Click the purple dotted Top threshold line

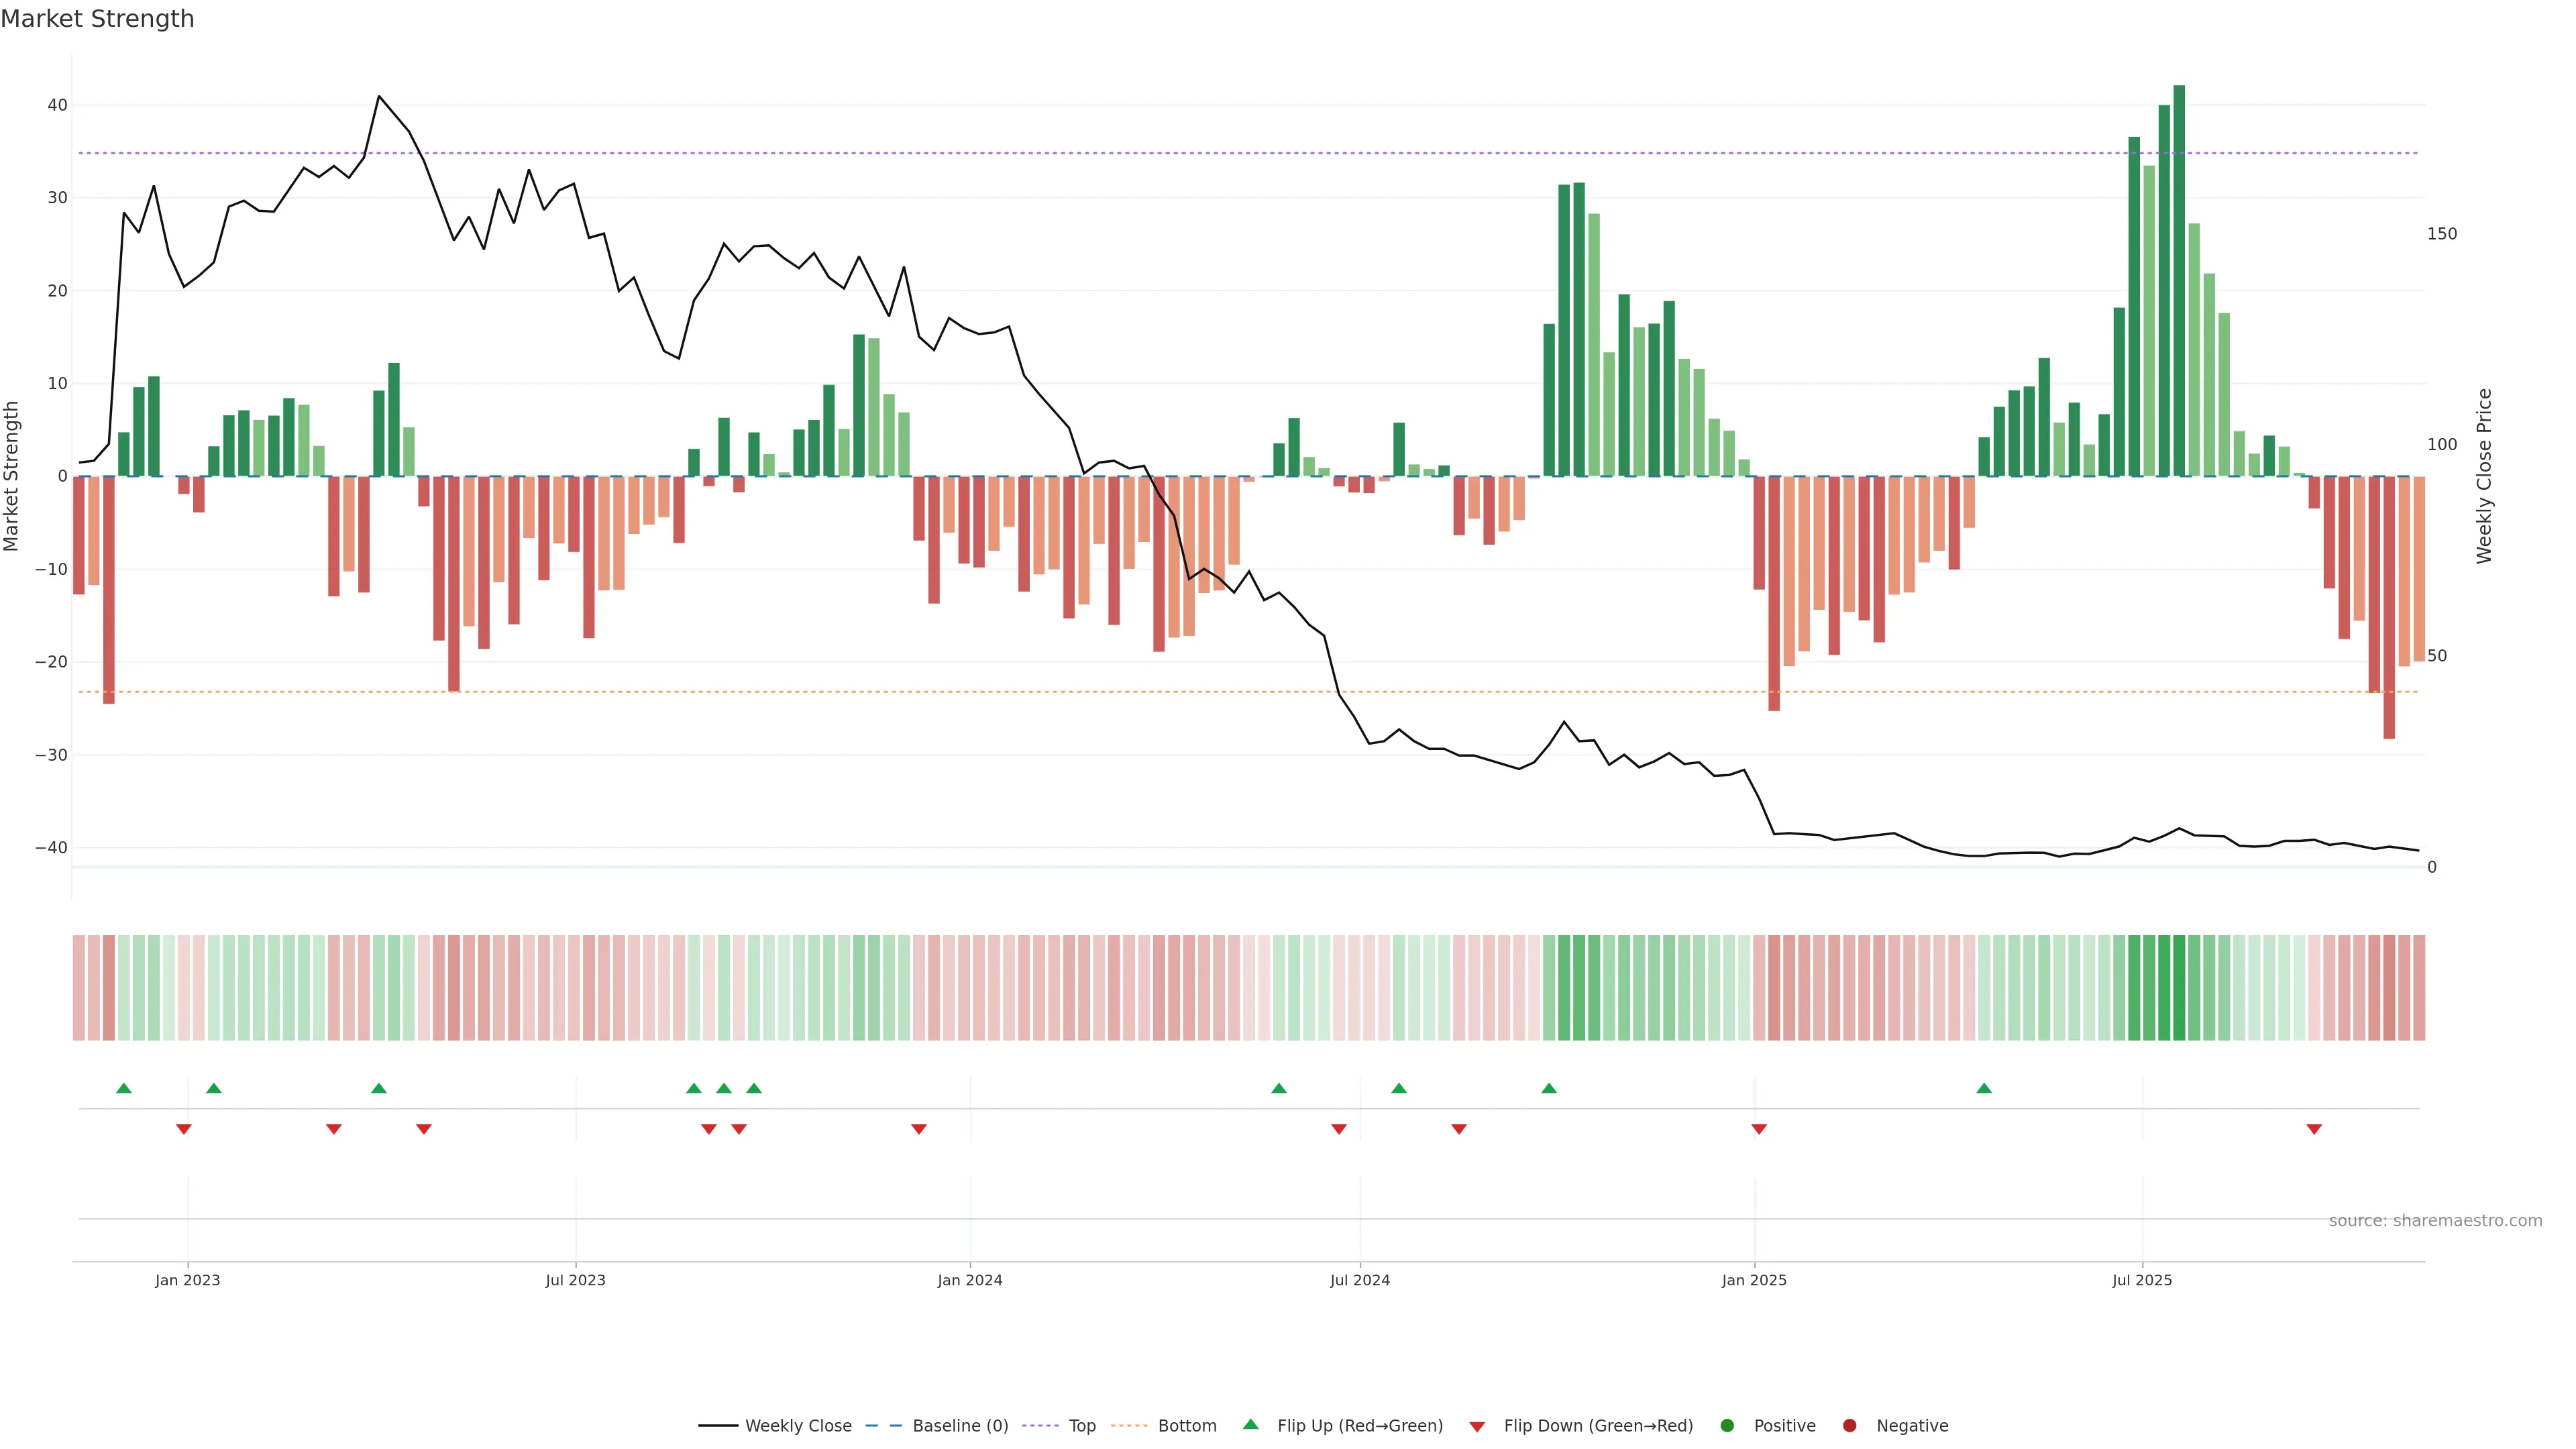(1000, 153)
